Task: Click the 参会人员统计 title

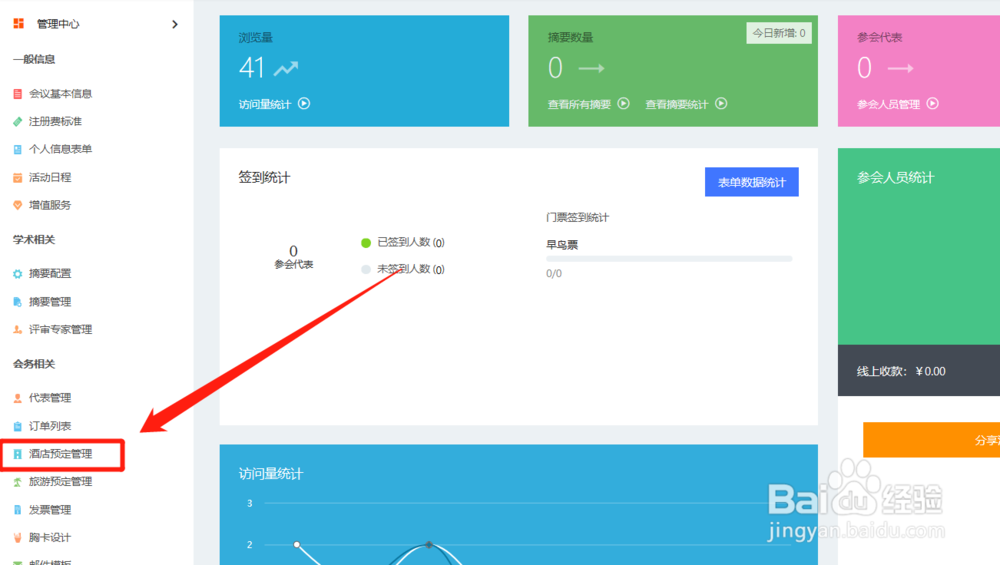Action: [895, 178]
